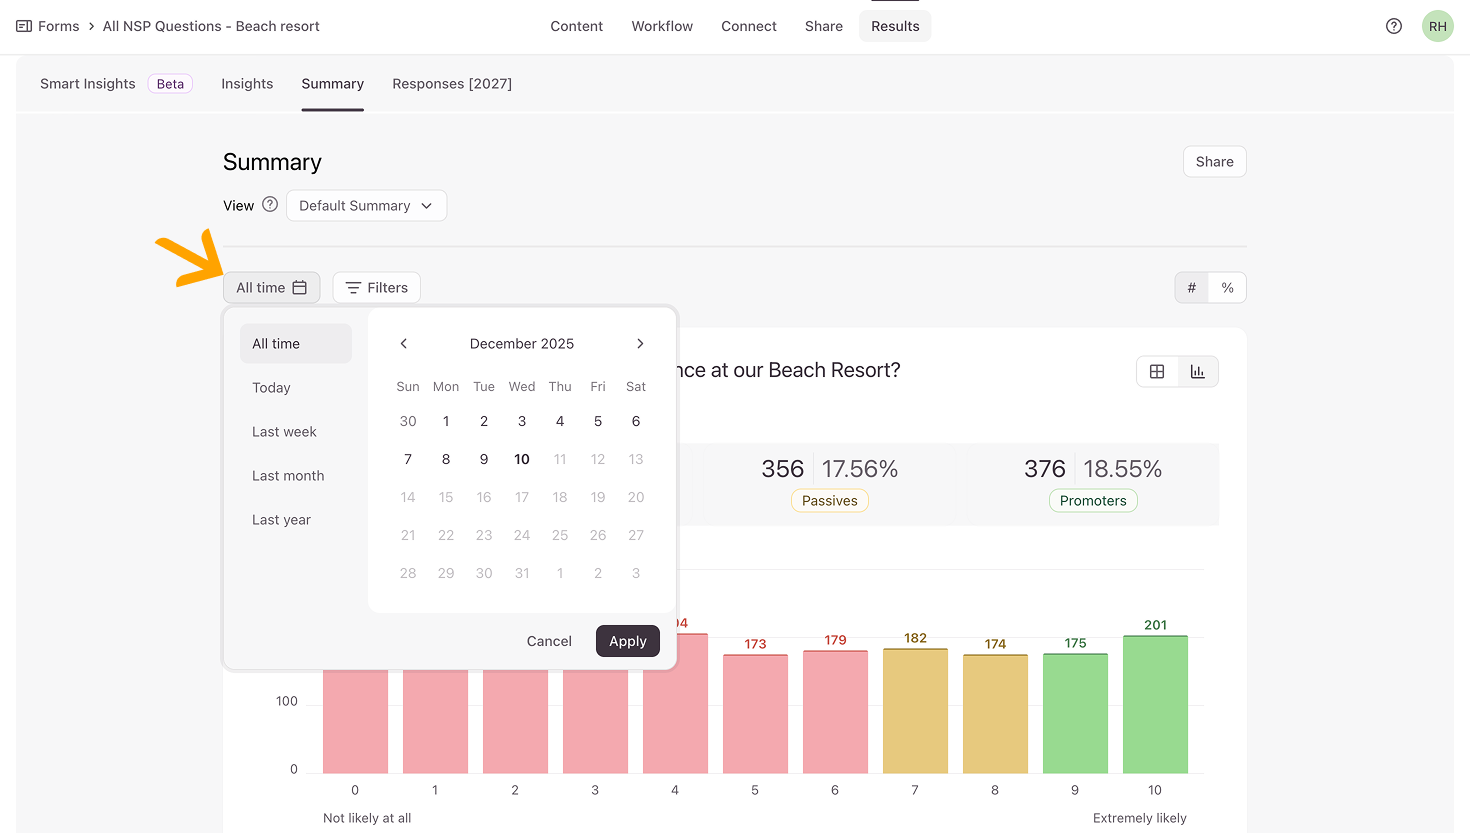Switch to the Responses [2027] tab

452,84
